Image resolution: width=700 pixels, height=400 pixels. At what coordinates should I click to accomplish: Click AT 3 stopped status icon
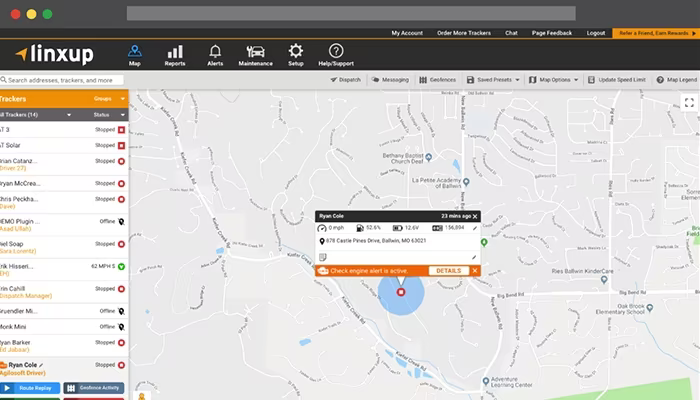tap(121, 130)
